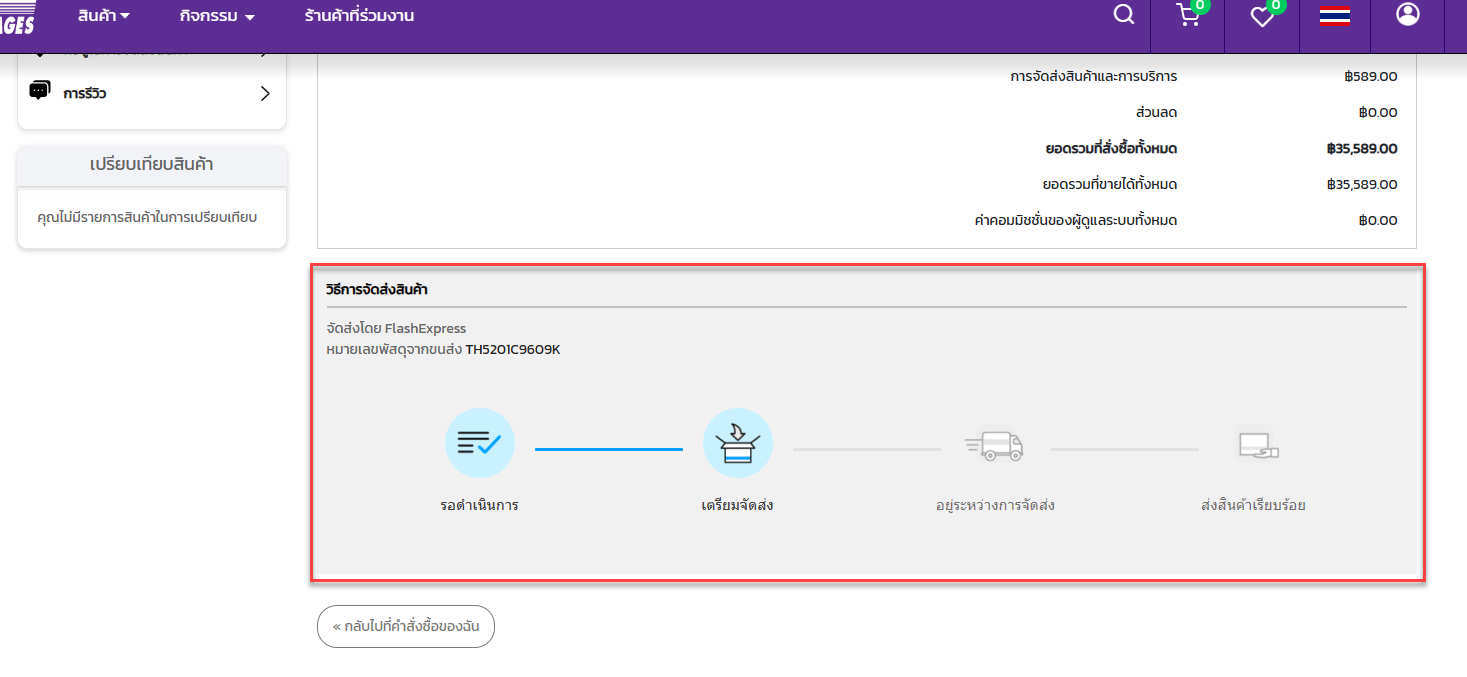Viewport: 1467px width, 677px height.
Task: Expand the chevron beside การรีวิว
Action: tap(265, 93)
